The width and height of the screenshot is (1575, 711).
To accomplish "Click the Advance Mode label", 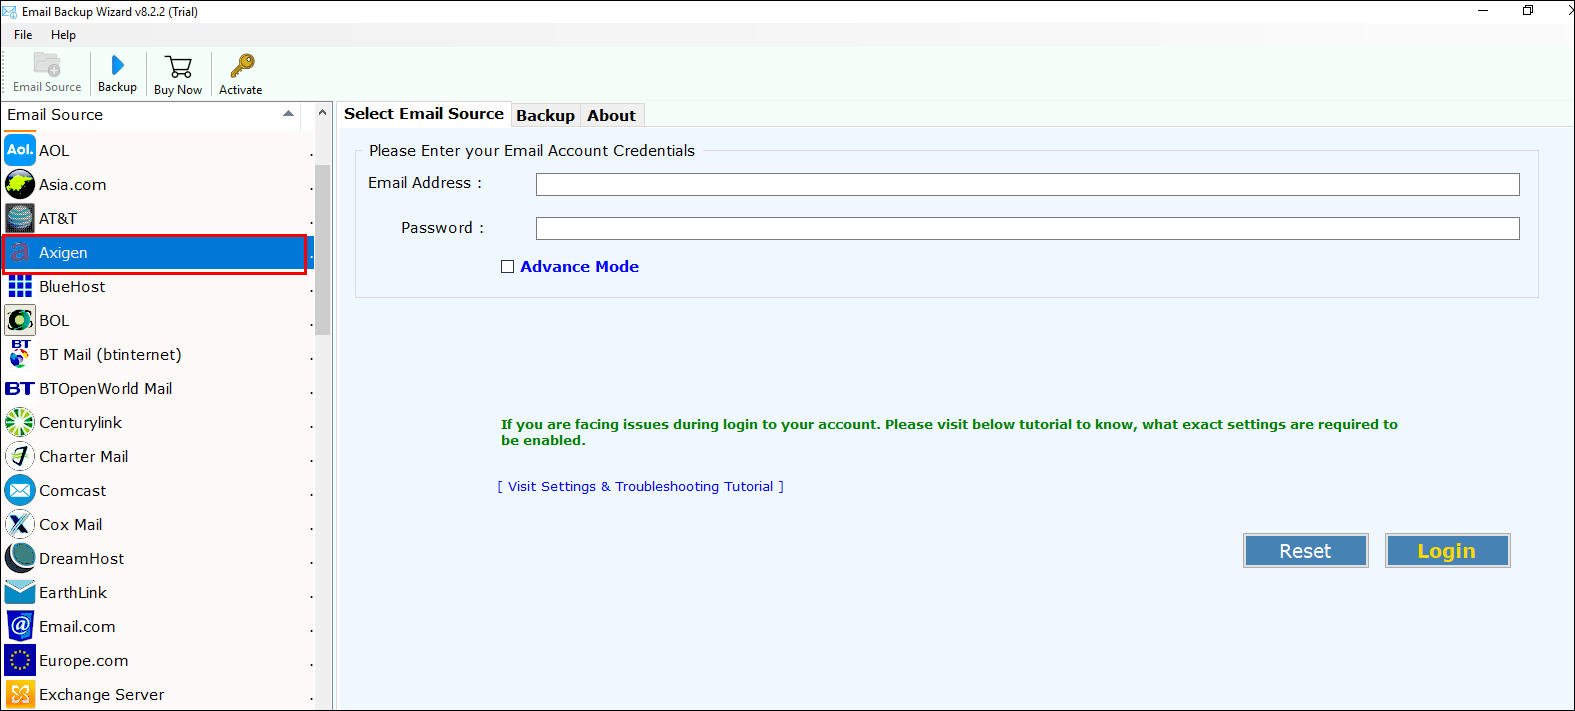I will 579,267.
